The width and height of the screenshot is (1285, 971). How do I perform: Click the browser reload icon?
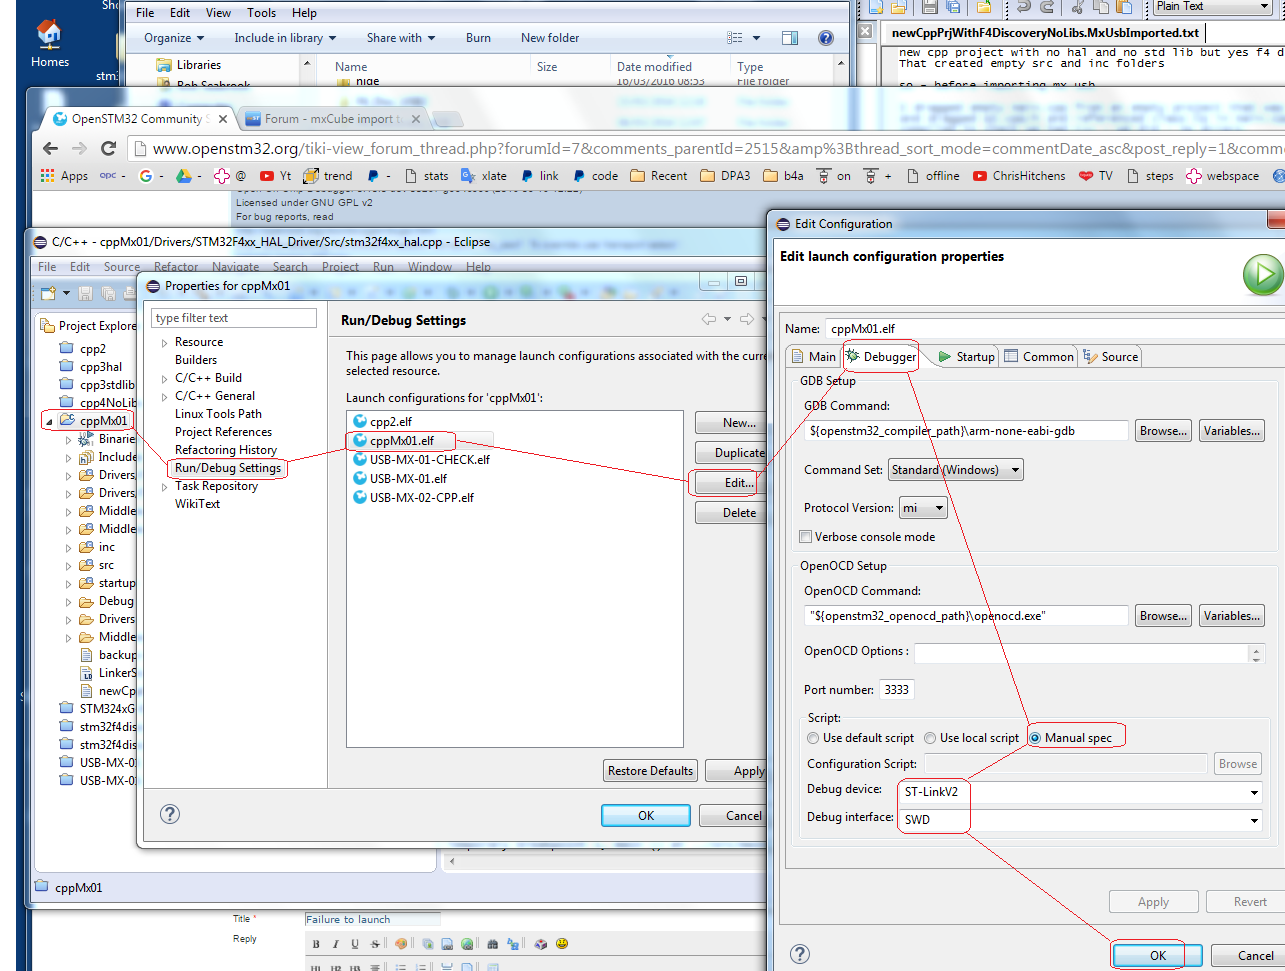coord(109,148)
